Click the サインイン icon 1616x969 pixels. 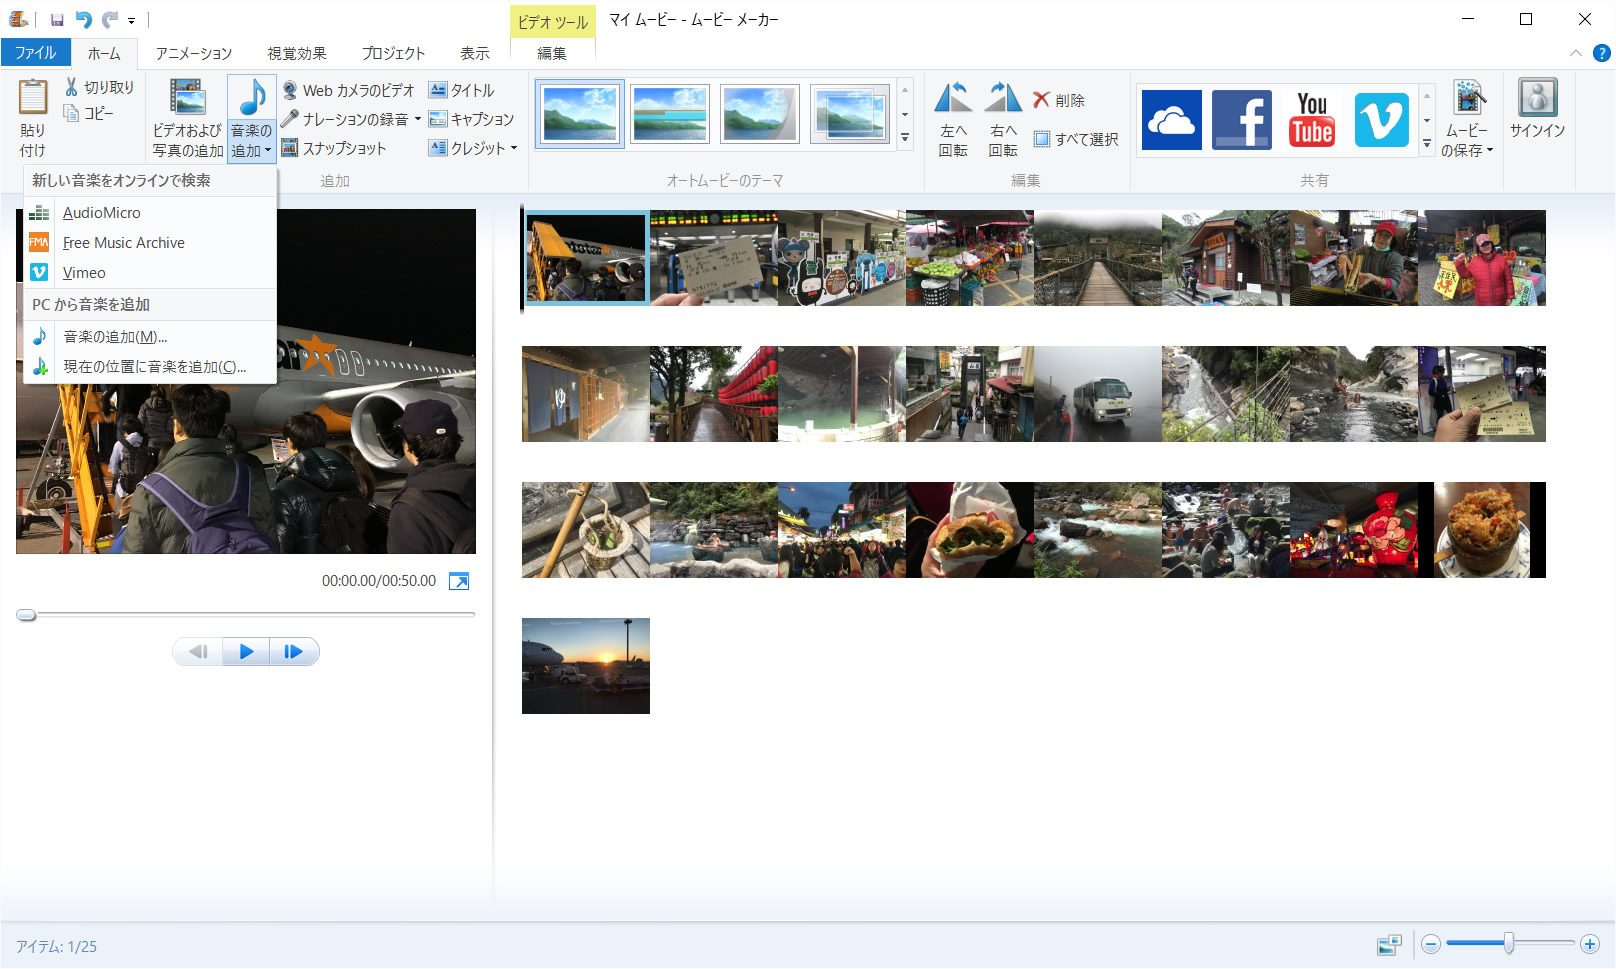[x=1537, y=109]
